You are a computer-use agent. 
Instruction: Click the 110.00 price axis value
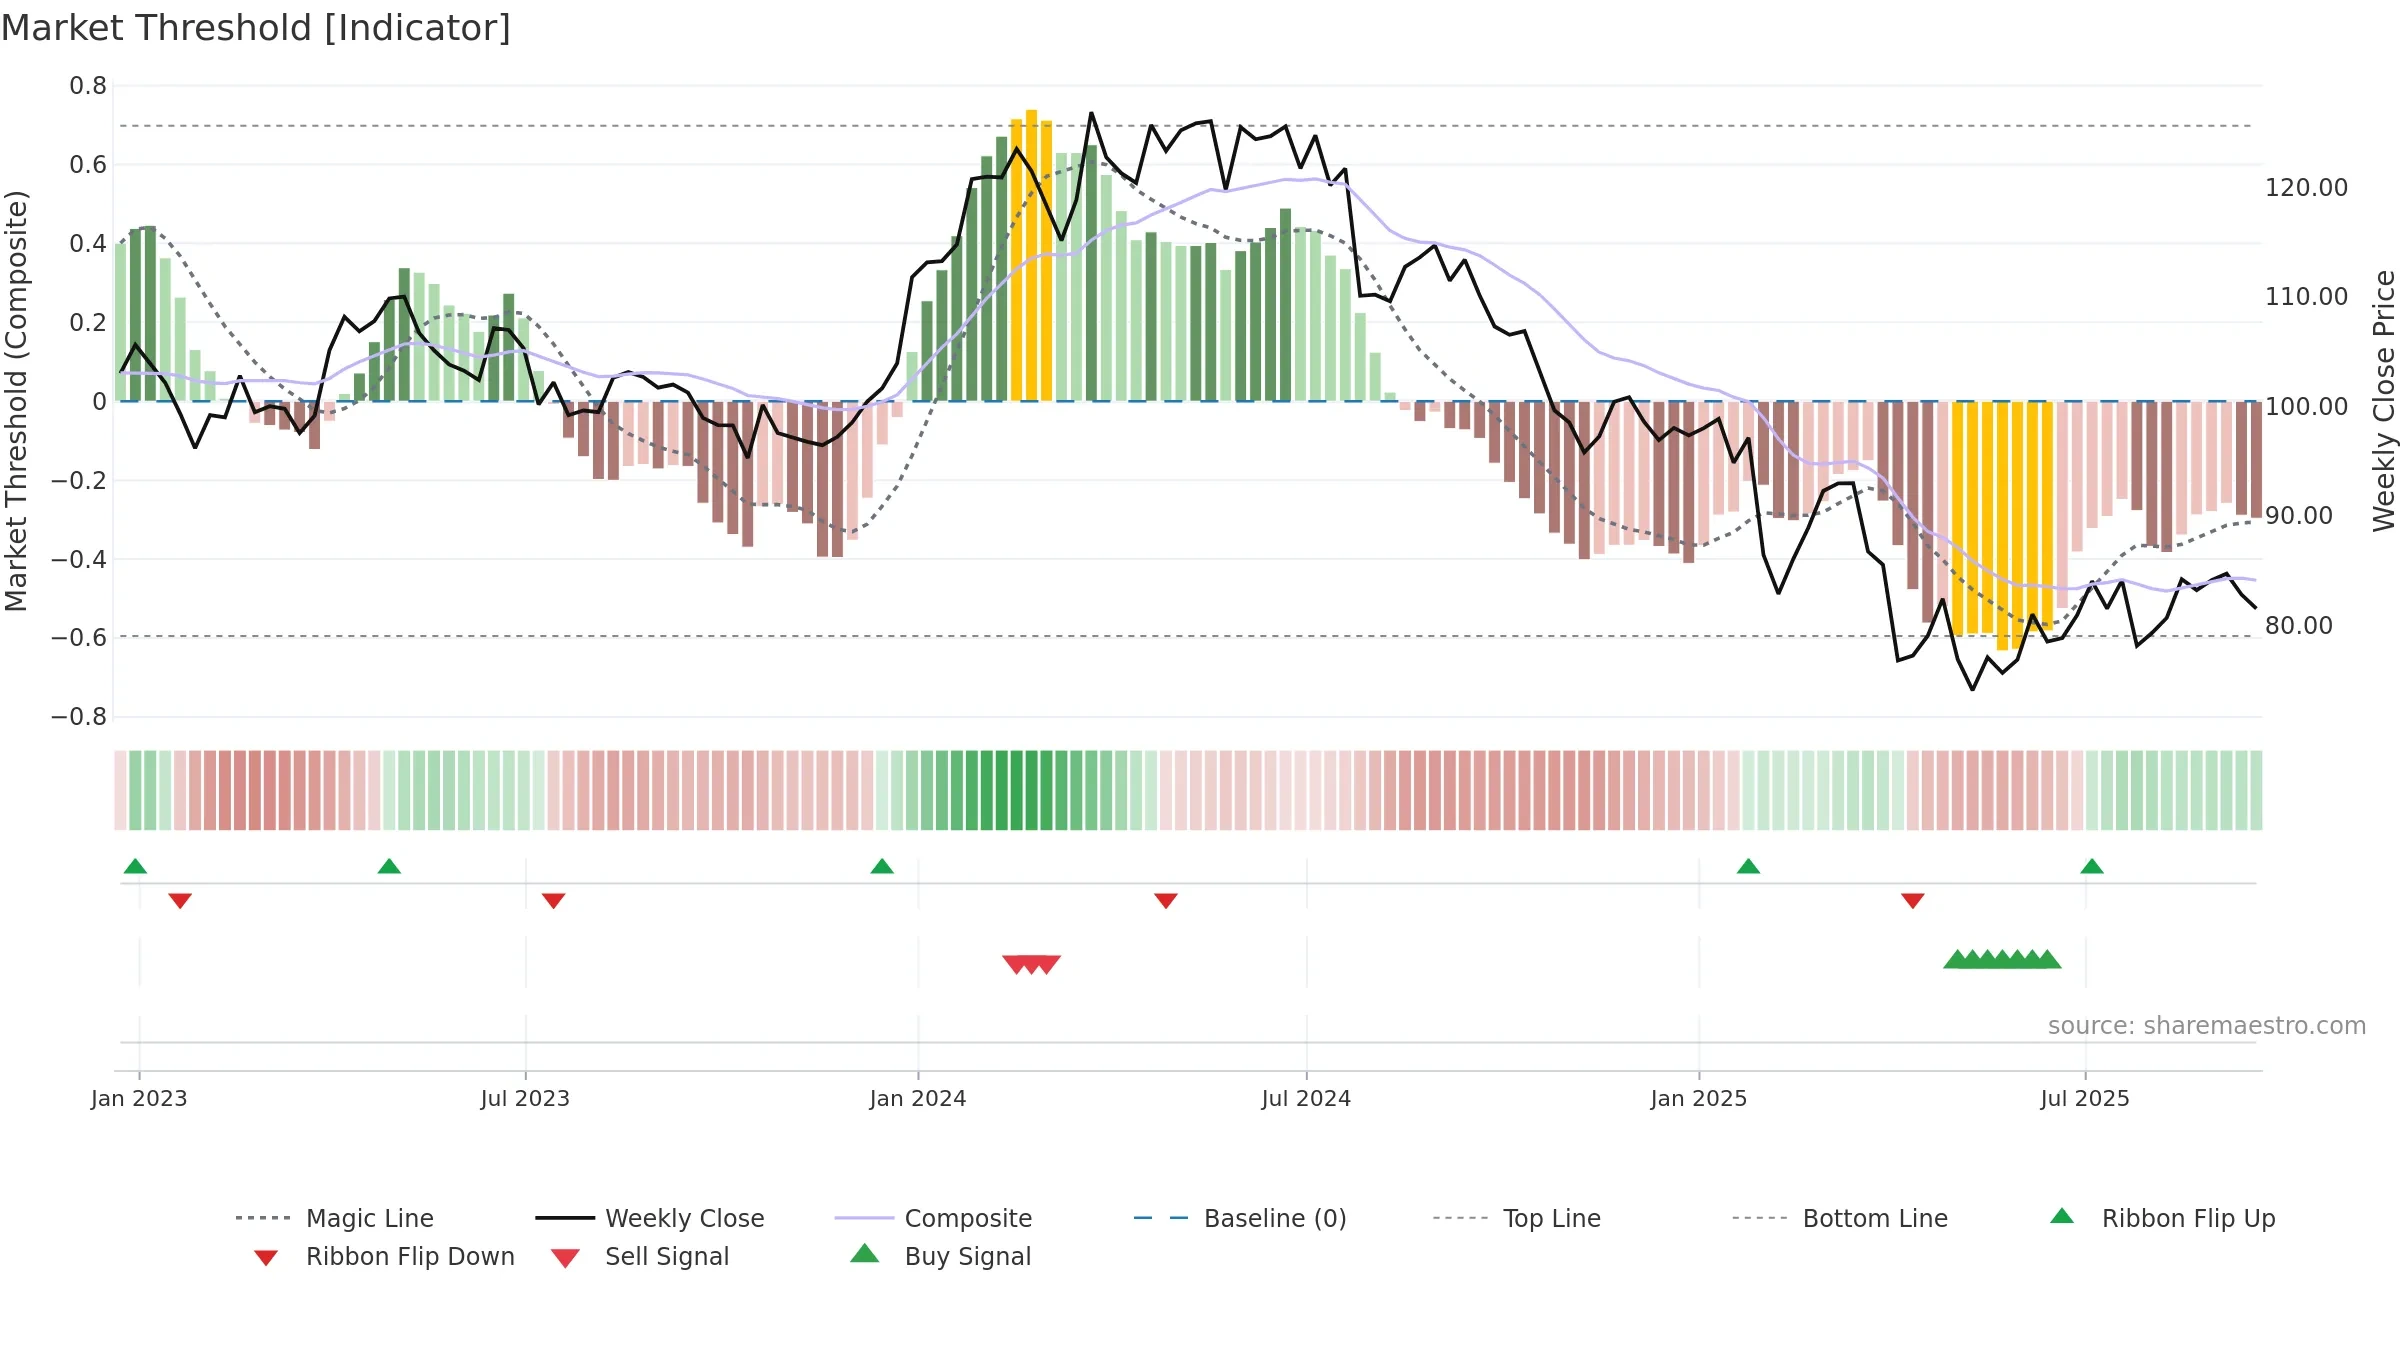point(2306,297)
